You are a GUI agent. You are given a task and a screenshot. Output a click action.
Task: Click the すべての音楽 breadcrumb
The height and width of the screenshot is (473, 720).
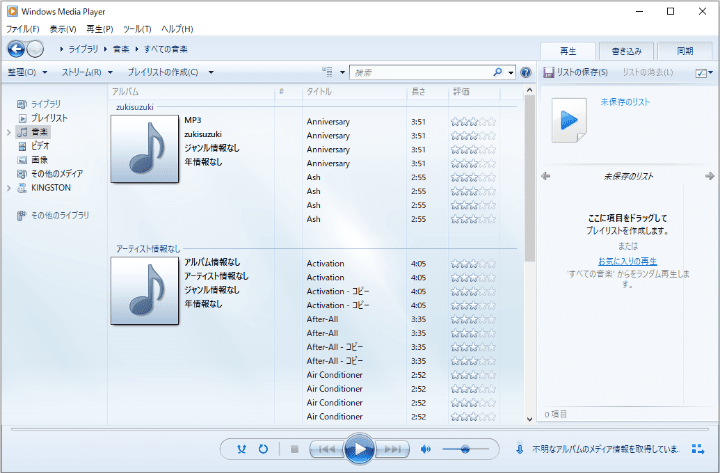pyautogui.click(x=165, y=49)
